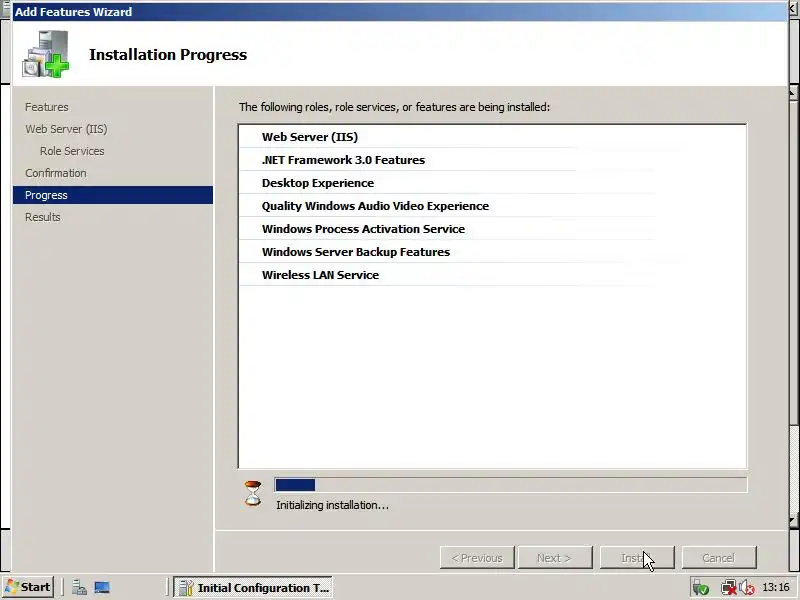The image size is (800, 600).
Task: Click the muted volume tray icon
Action: pos(747,588)
